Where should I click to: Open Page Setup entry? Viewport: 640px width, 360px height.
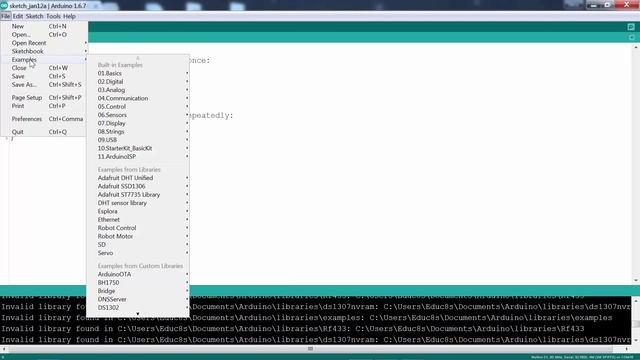(44, 98)
